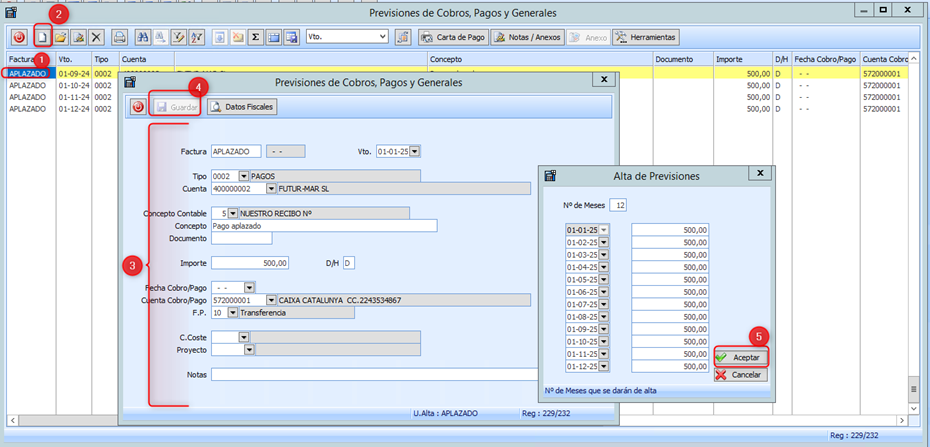Click the Importe input field
Image resolution: width=930 pixels, height=447 pixels.
point(250,263)
